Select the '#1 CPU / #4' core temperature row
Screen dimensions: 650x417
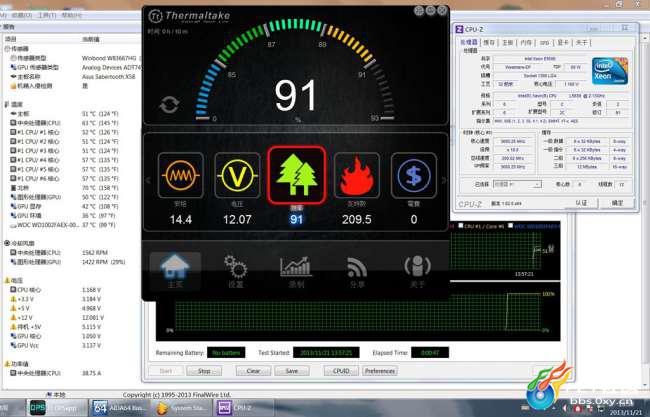click(x=70, y=160)
